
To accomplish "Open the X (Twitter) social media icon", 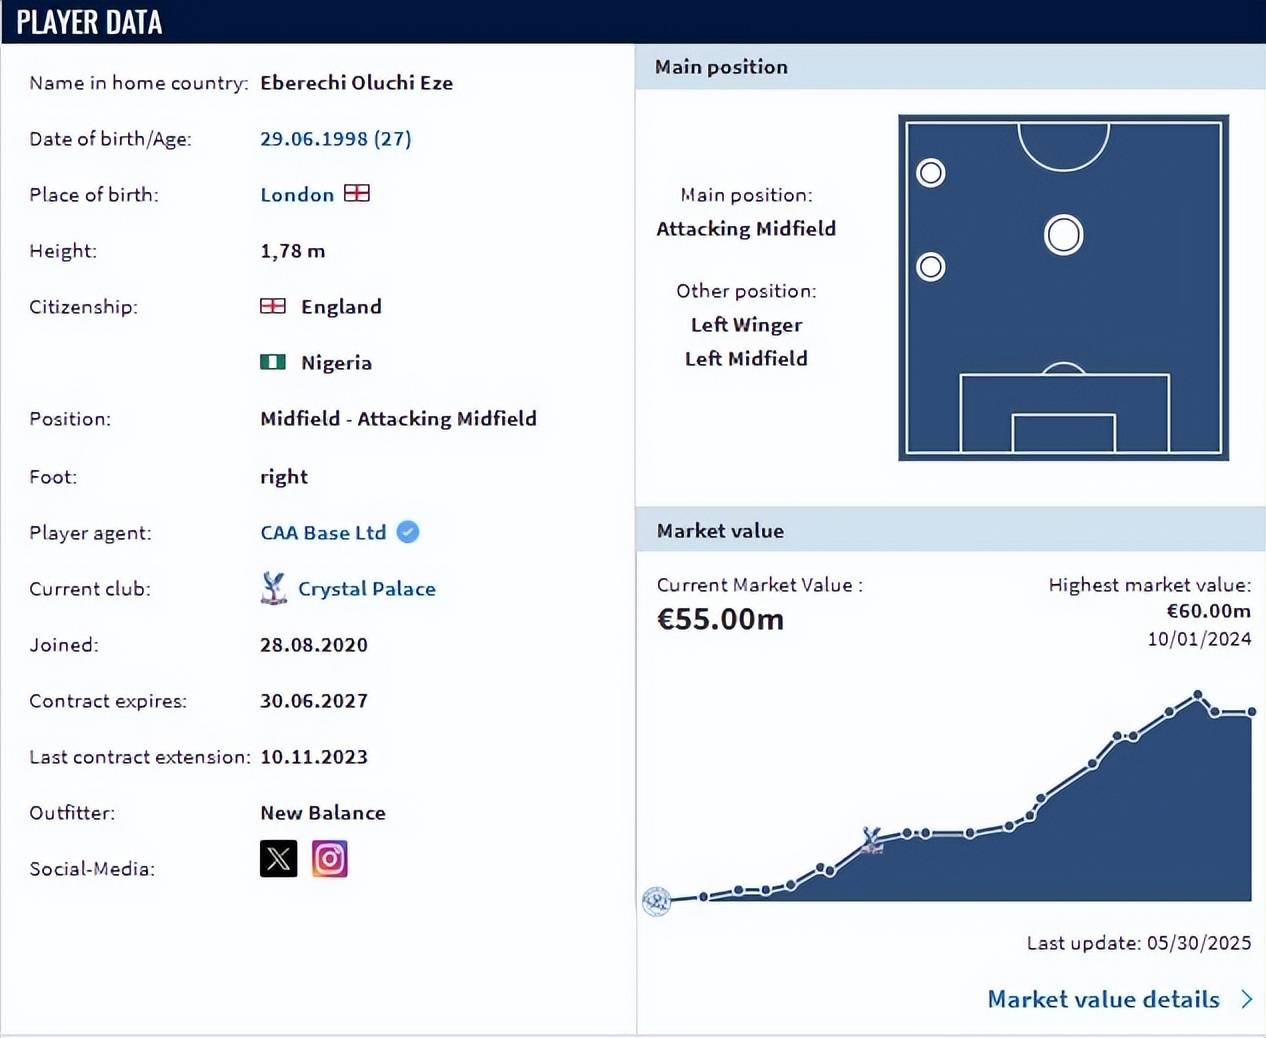I will point(278,859).
